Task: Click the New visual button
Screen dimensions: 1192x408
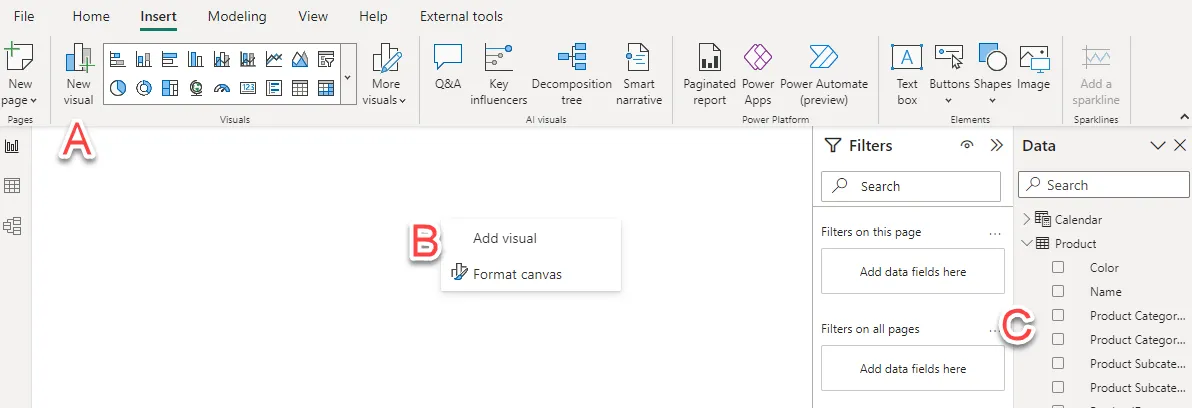Action: point(79,74)
